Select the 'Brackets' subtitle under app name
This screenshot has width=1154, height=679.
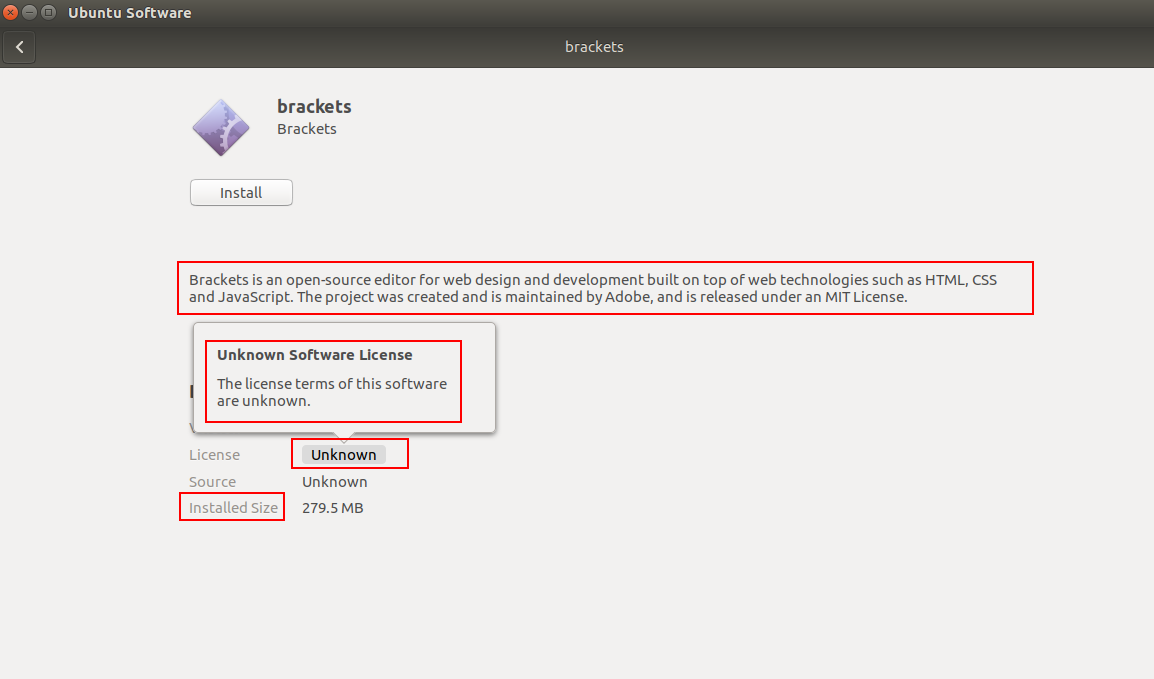307,129
